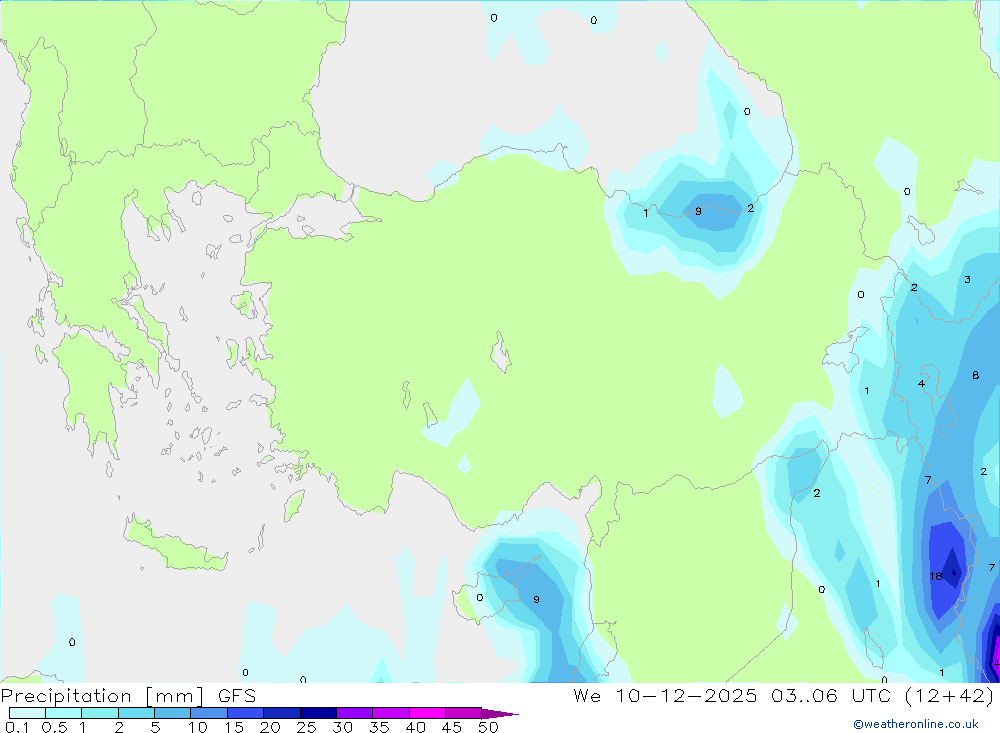Click the '45' legend scale label
1000x733 pixels.
coord(452,727)
